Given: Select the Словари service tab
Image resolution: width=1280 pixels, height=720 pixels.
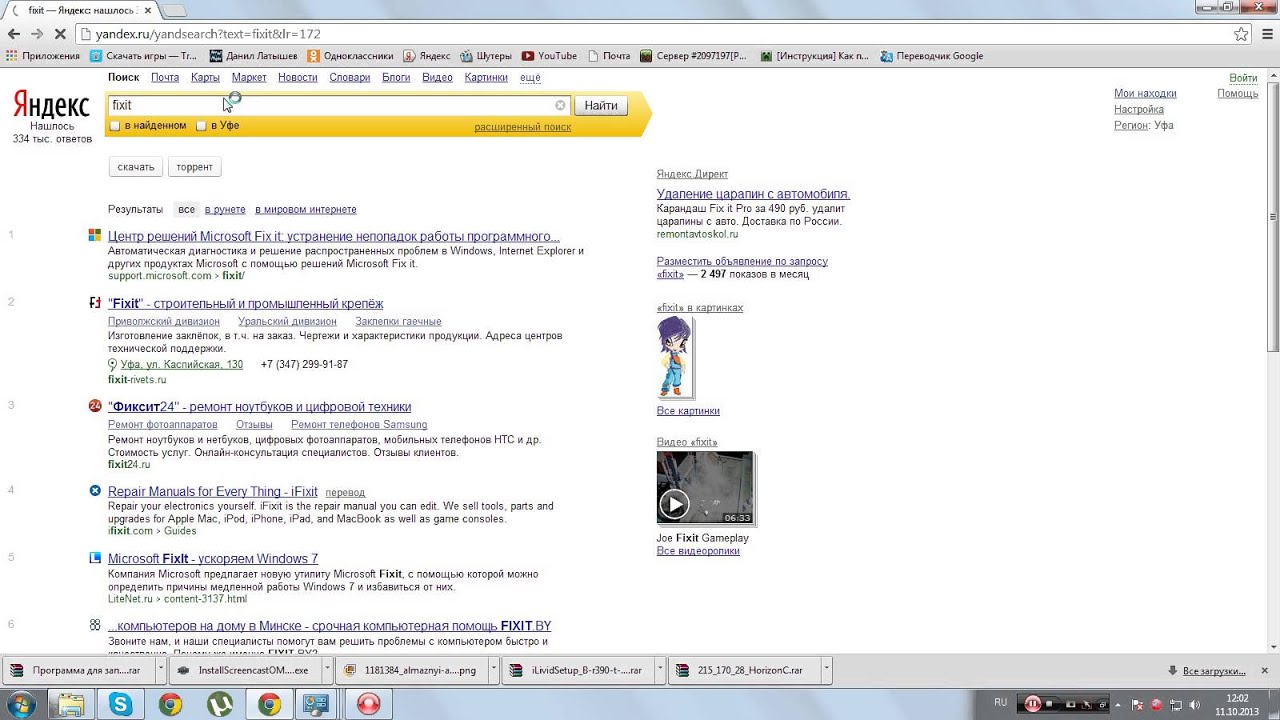Looking at the screenshot, I should [350, 77].
